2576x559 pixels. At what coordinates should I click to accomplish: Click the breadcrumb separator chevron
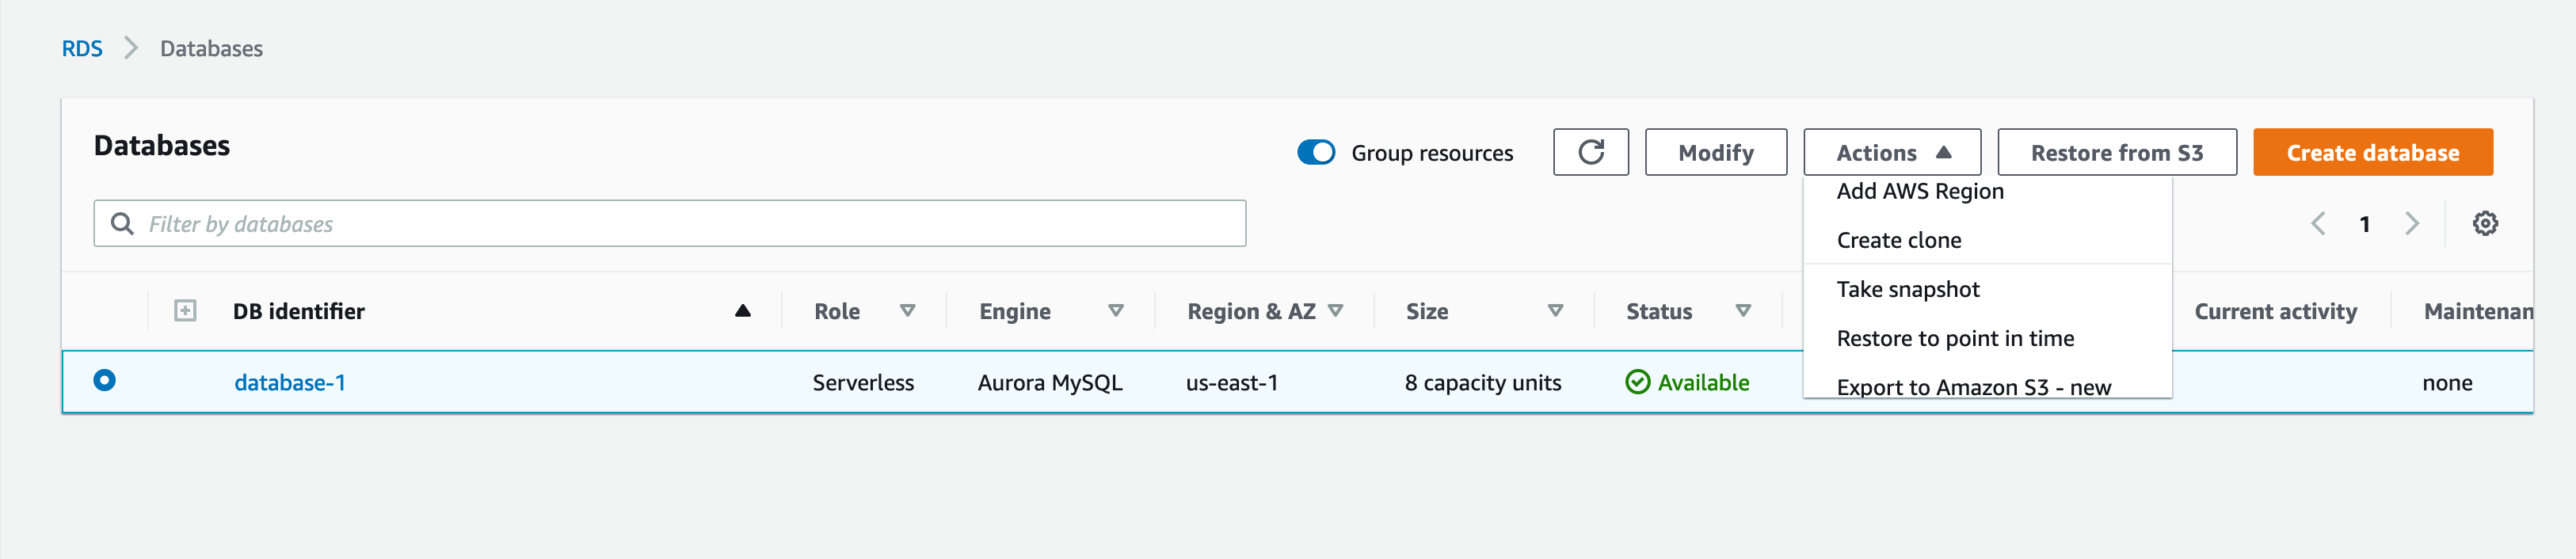coord(131,48)
